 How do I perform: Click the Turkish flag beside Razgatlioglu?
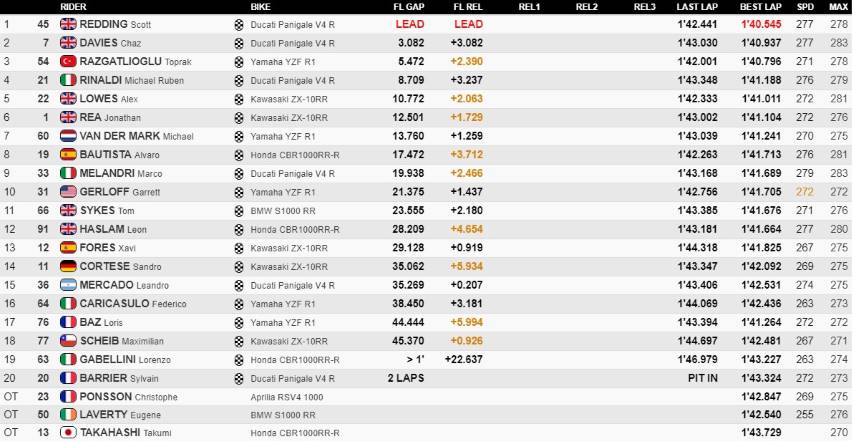coord(69,61)
